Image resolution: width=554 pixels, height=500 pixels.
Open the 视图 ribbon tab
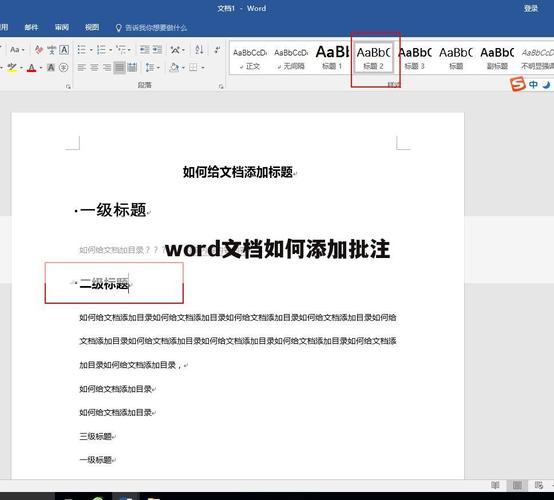[92, 27]
